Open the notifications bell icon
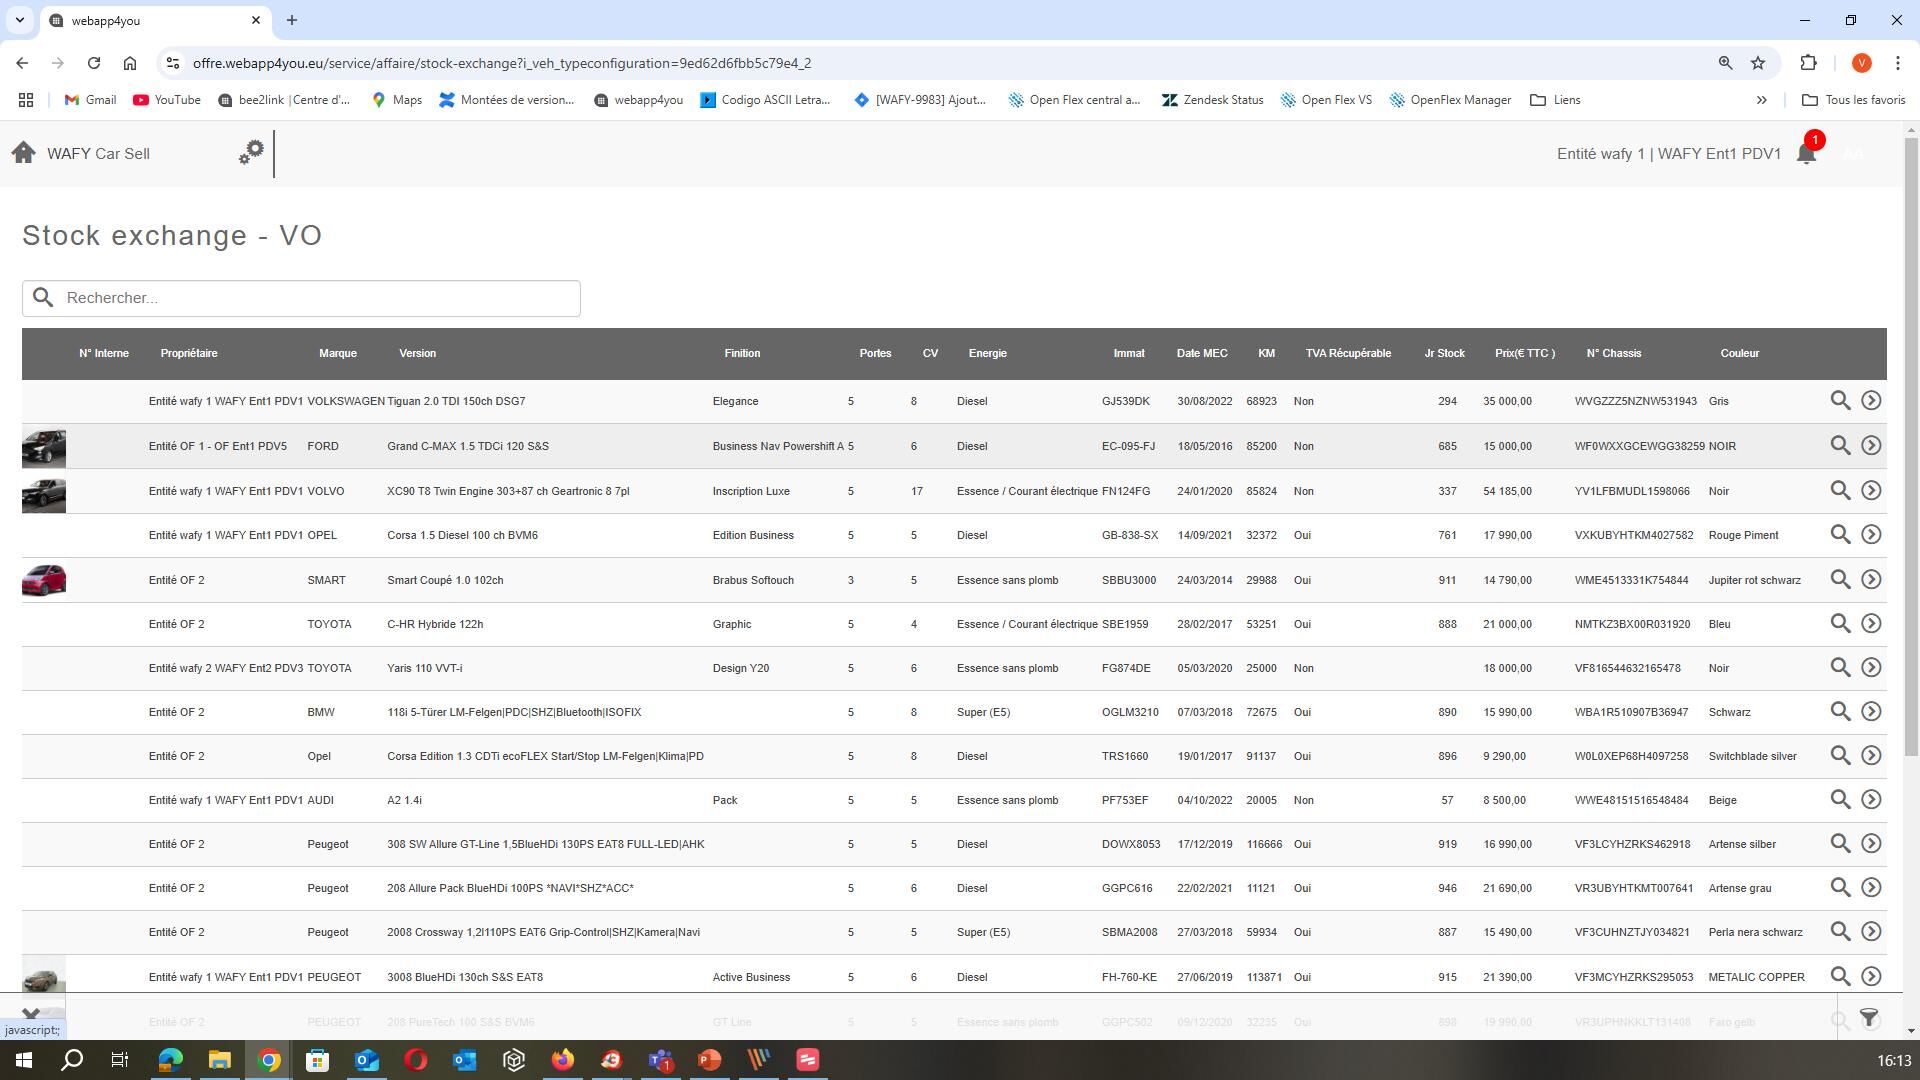Image resolution: width=1920 pixels, height=1080 pixels. click(x=1806, y=153)
